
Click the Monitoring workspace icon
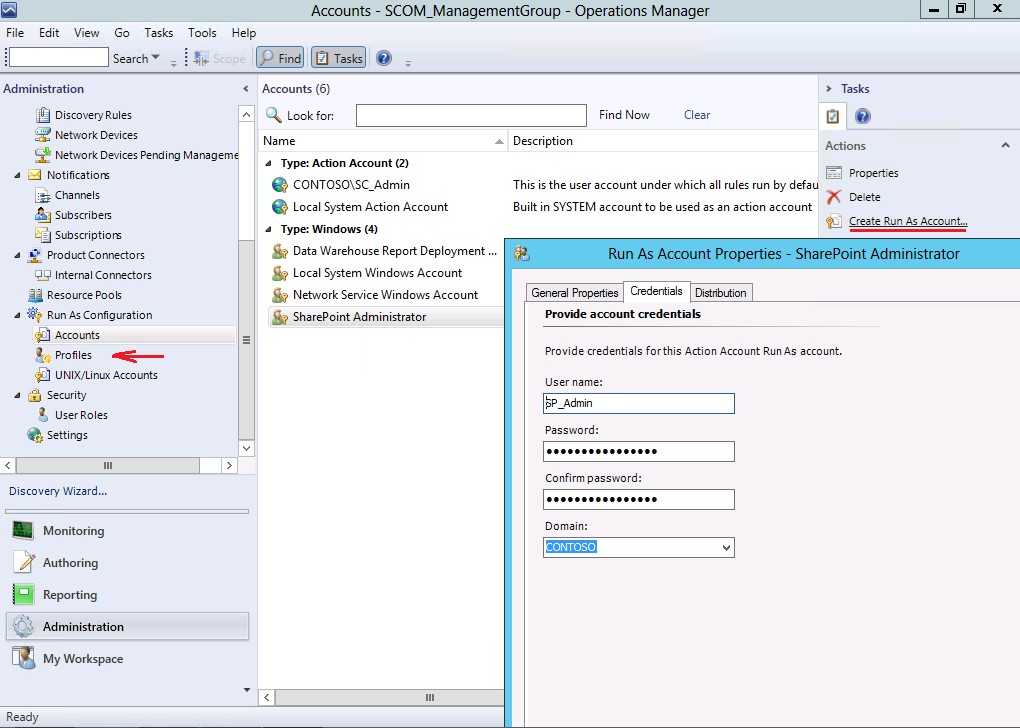23,531
